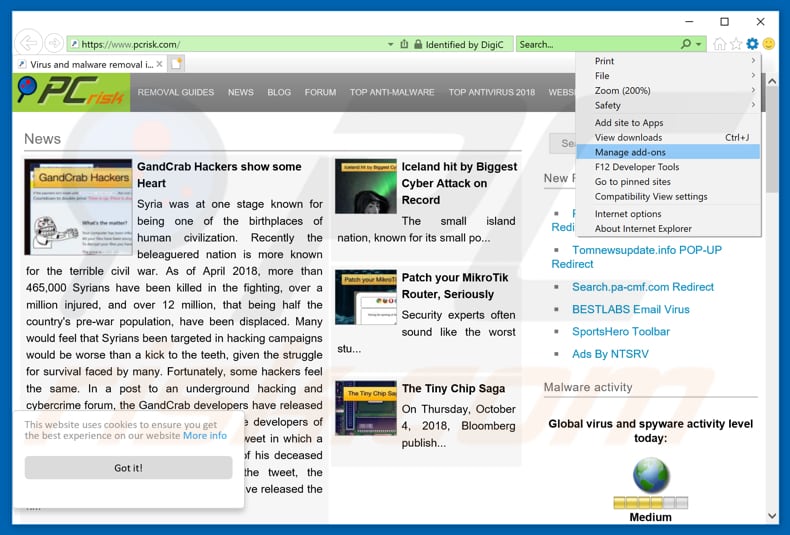Open Iceland hit by Biggest Cyber Attack headline

459,183
